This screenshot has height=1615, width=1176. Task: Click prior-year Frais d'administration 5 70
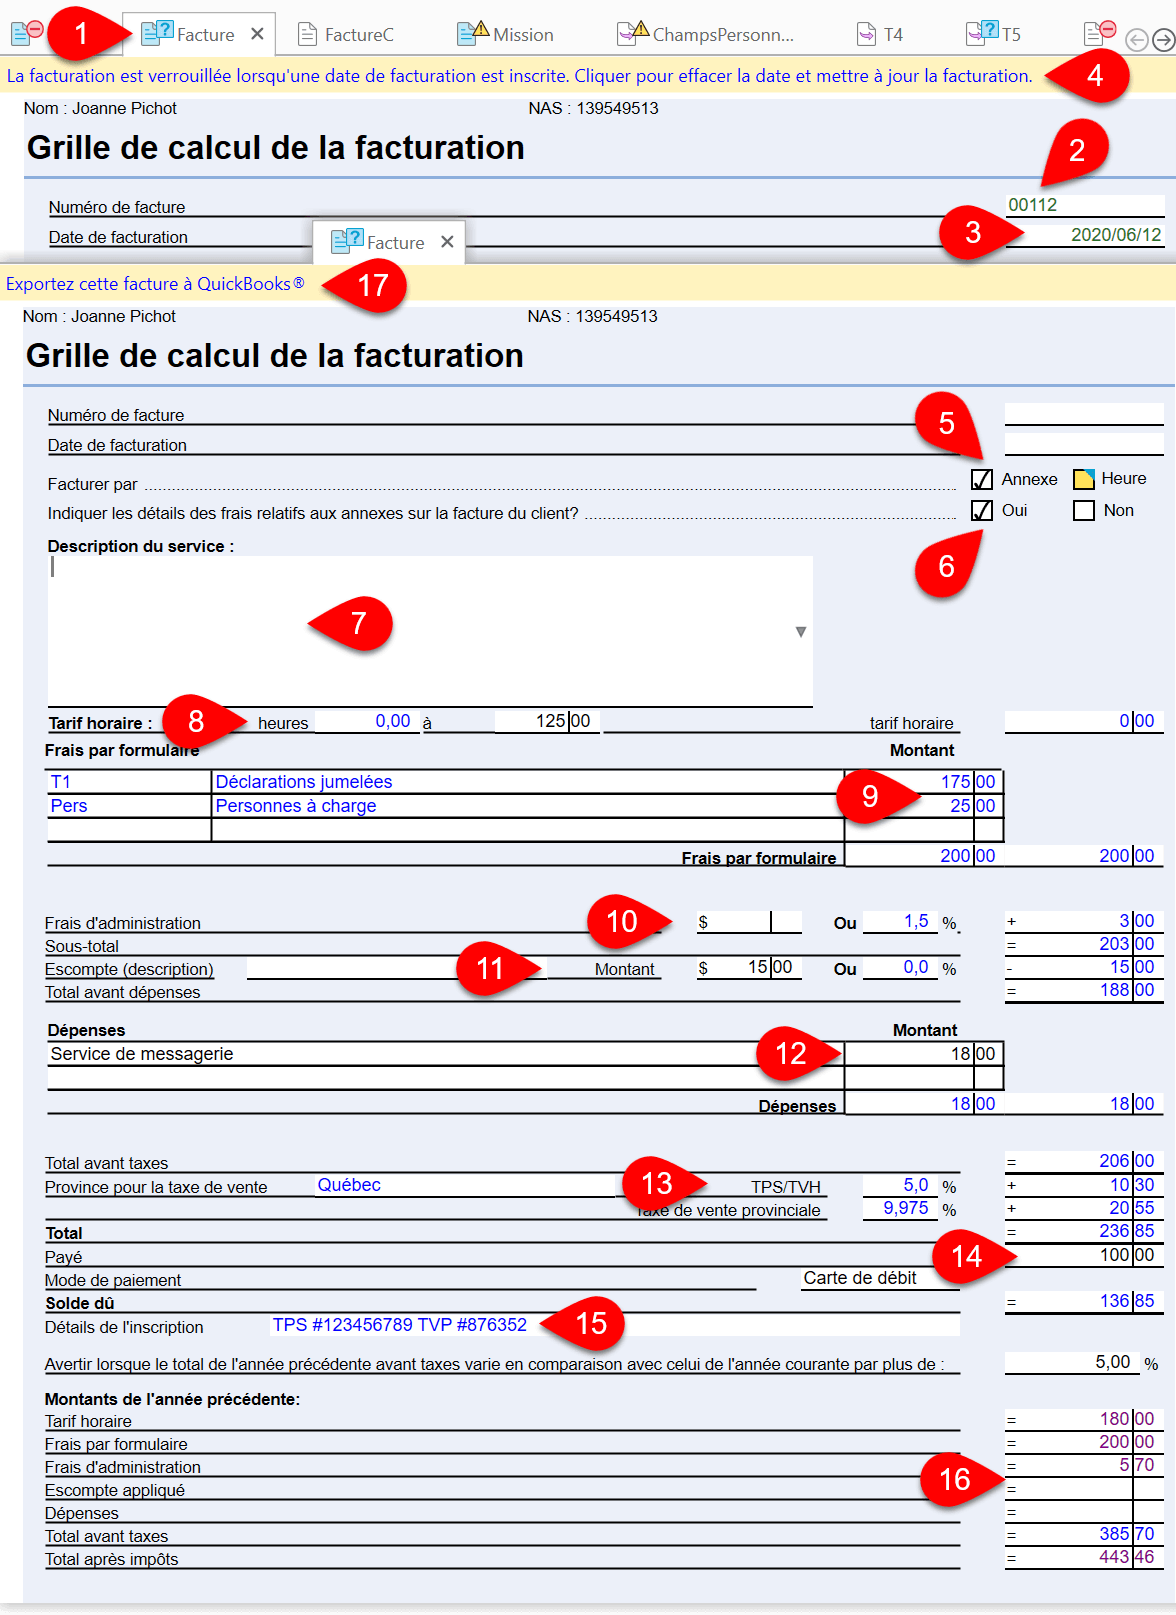coord(1084,1465)
